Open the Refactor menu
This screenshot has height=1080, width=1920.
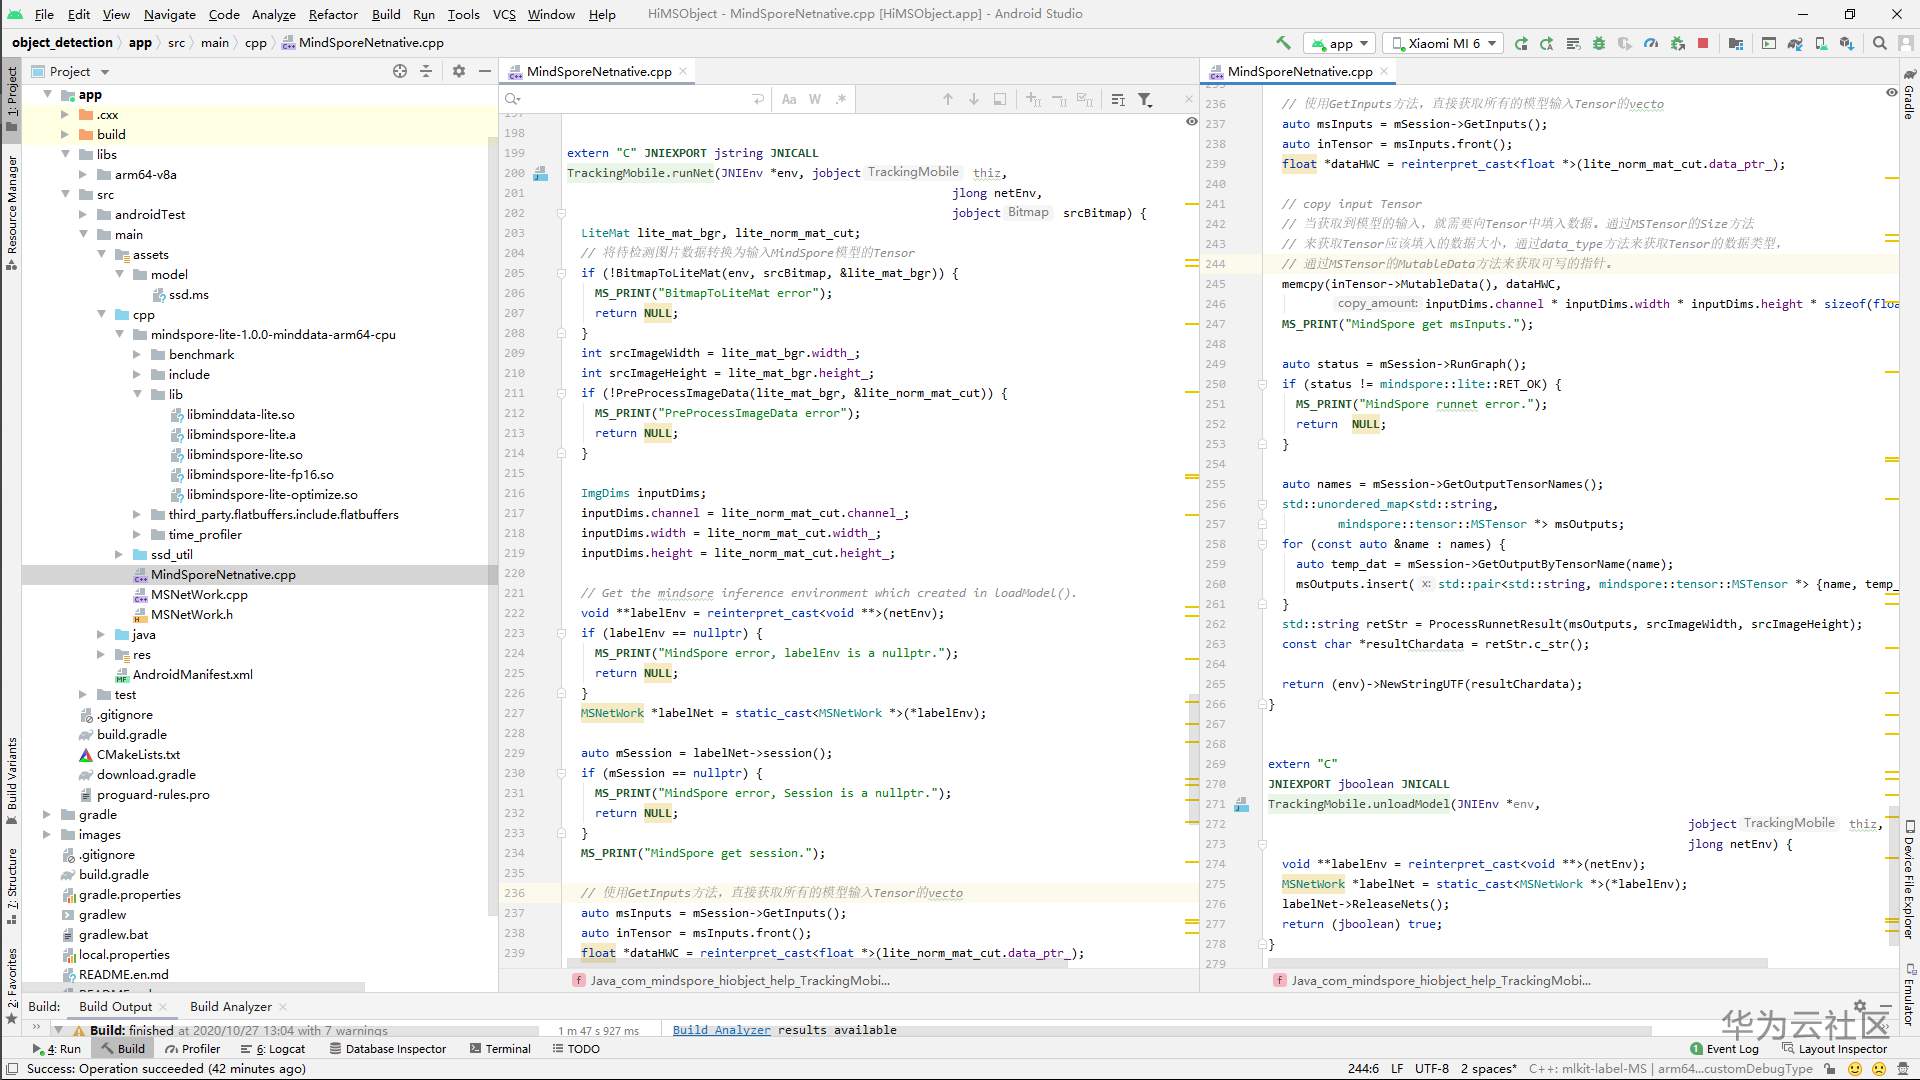pos(333,14)
